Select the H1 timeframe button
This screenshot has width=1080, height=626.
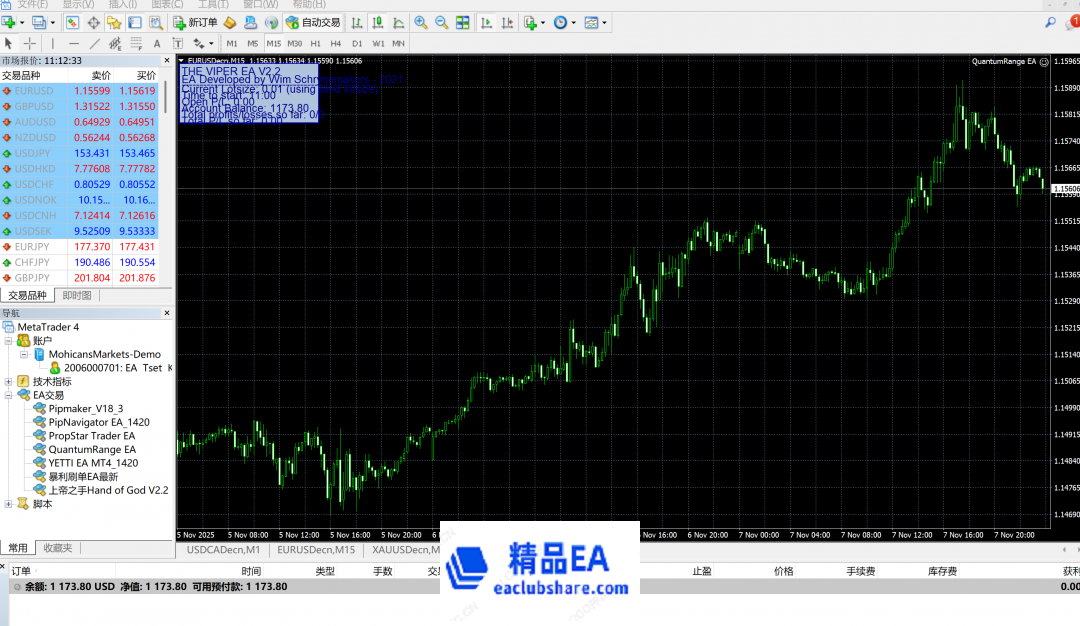tap(315, 43)
